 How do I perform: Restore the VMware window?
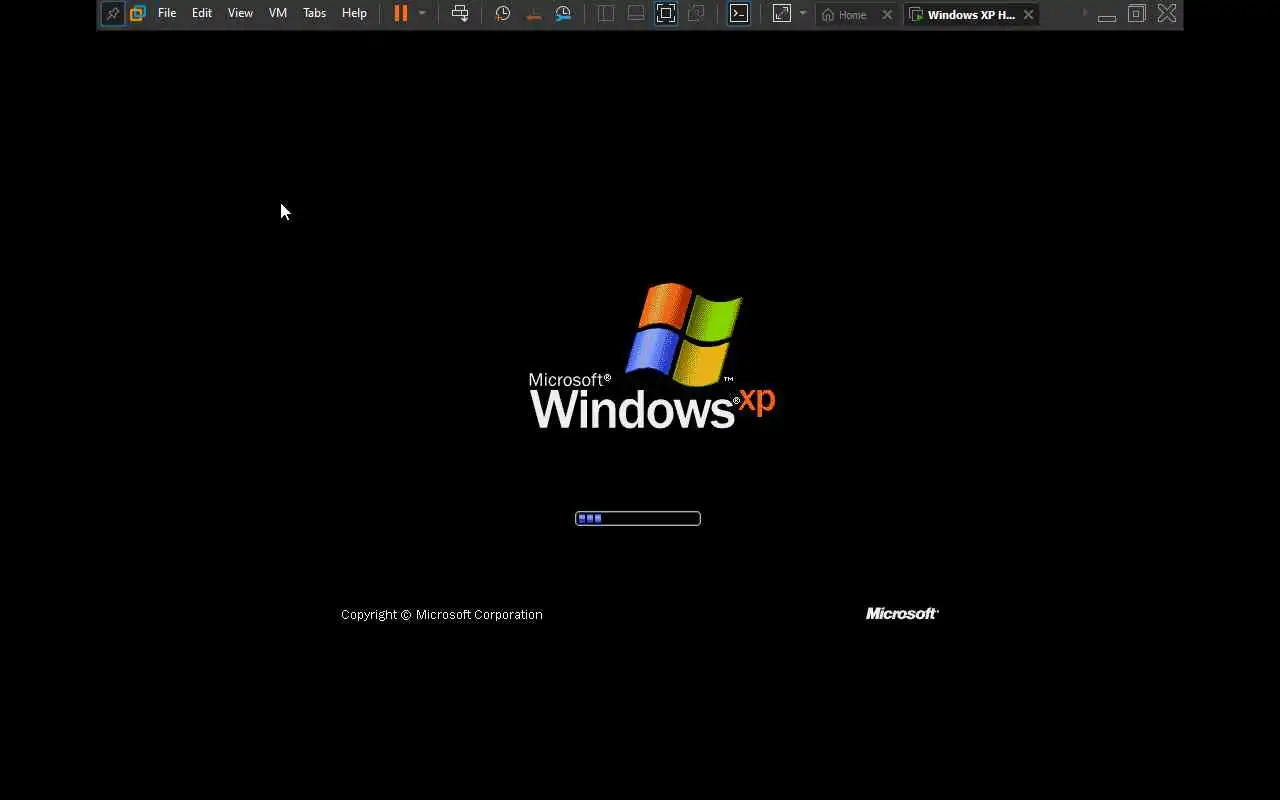point(1137,14)
